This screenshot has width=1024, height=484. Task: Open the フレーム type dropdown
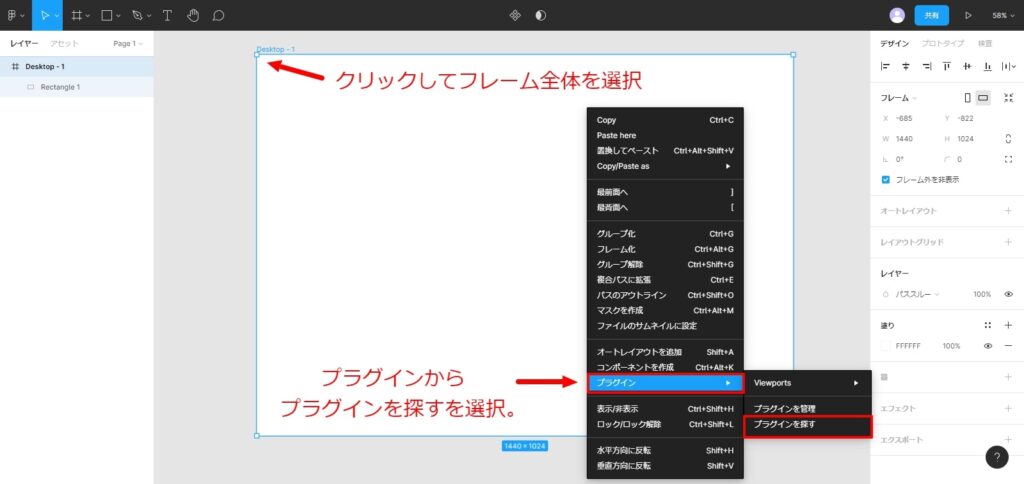899,98
